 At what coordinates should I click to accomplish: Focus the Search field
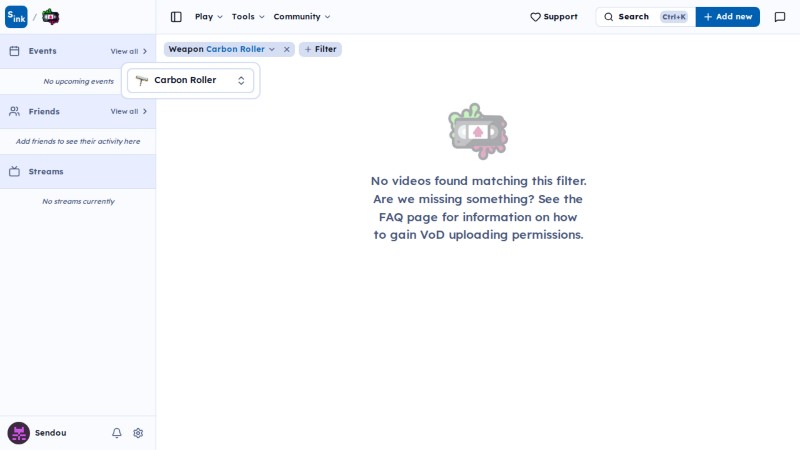(x=645, y=17)
